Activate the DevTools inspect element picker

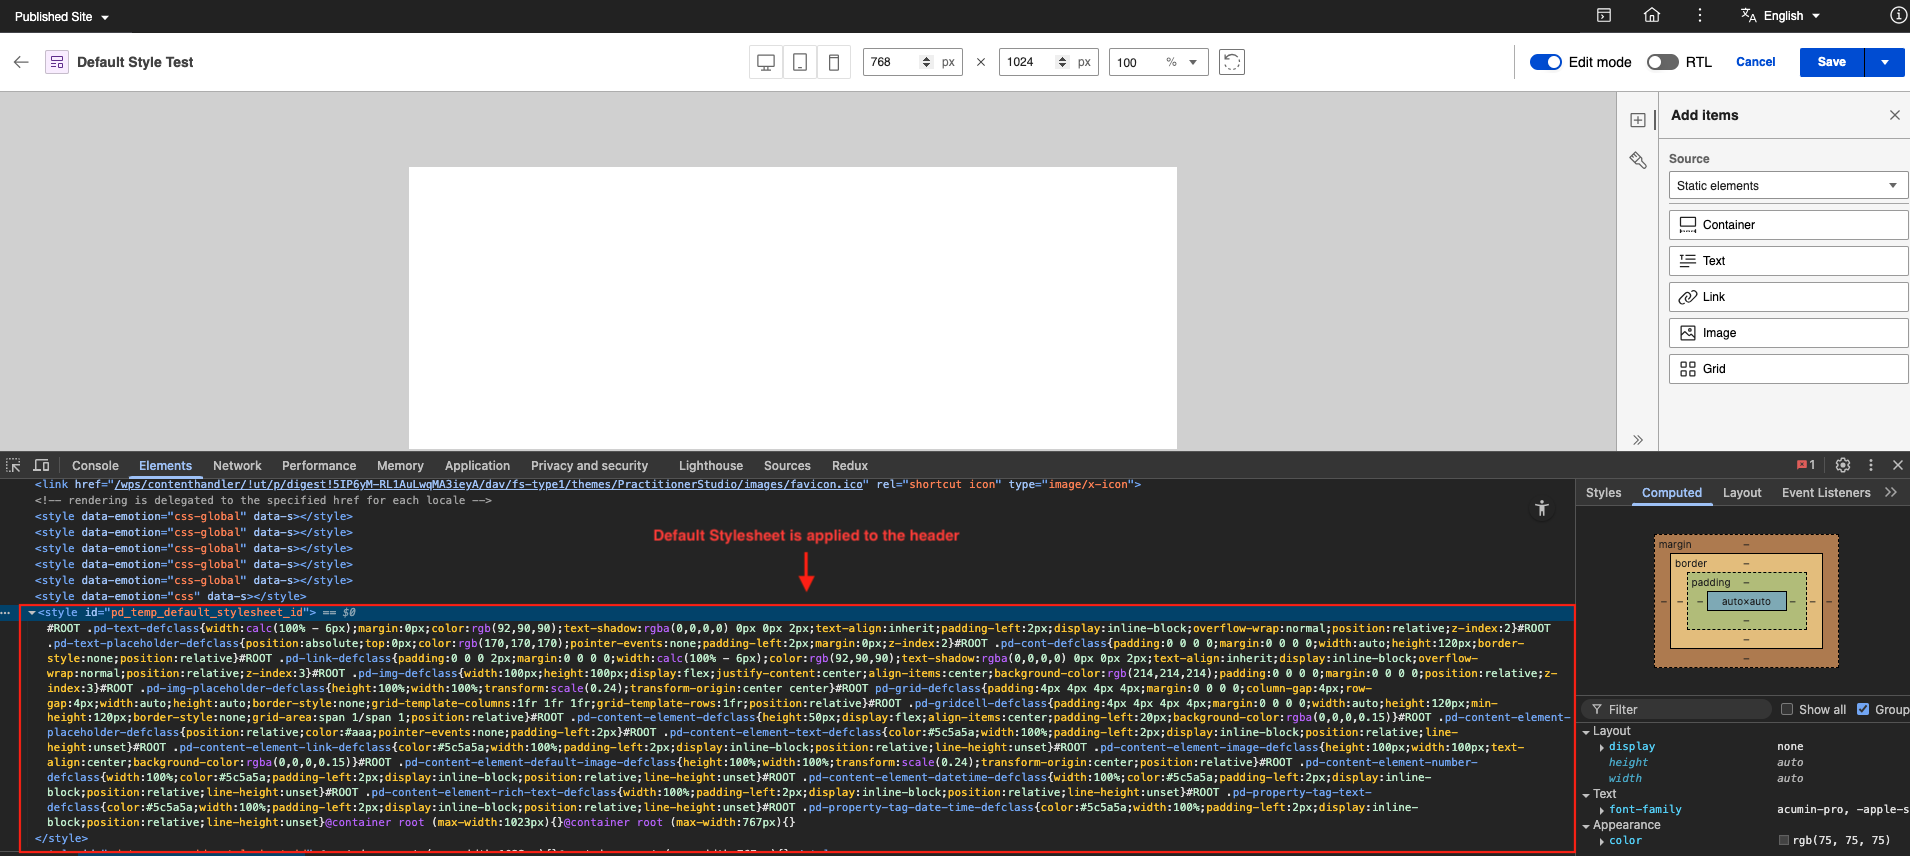tap(13, 465)
